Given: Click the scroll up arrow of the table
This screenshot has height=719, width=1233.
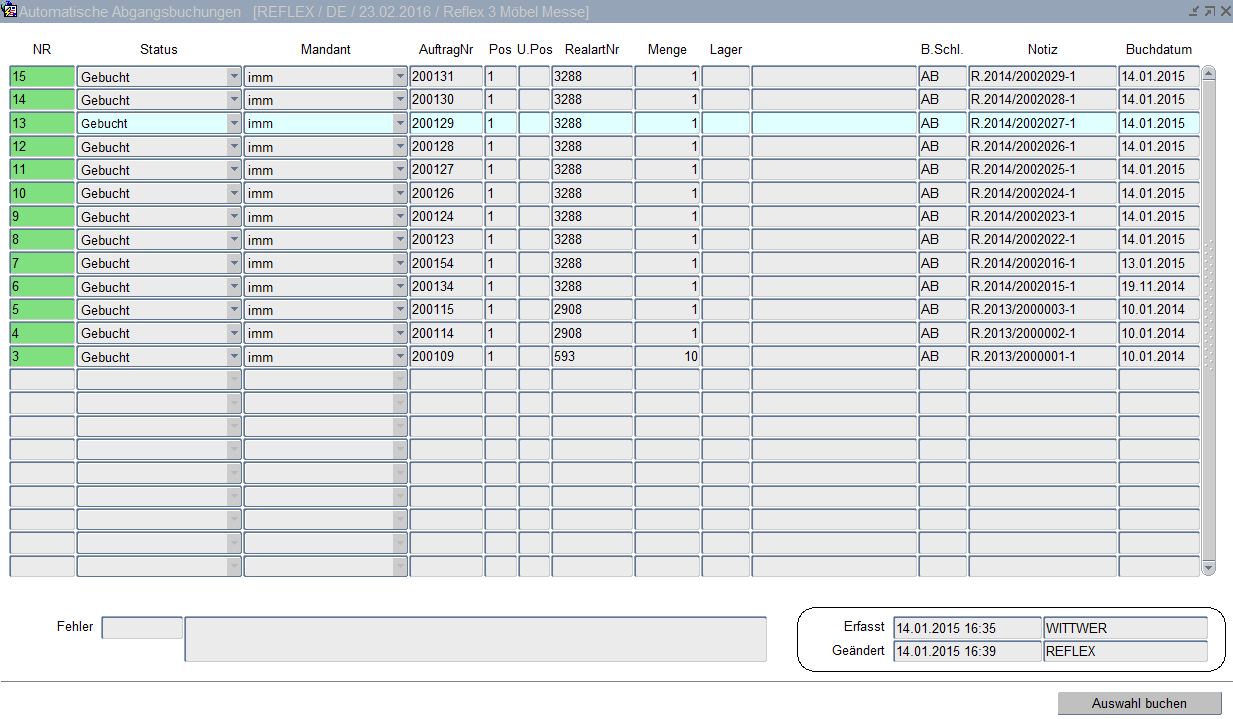Looking at the screenshot, I should pyautogui.click(x=1208, y=73).
